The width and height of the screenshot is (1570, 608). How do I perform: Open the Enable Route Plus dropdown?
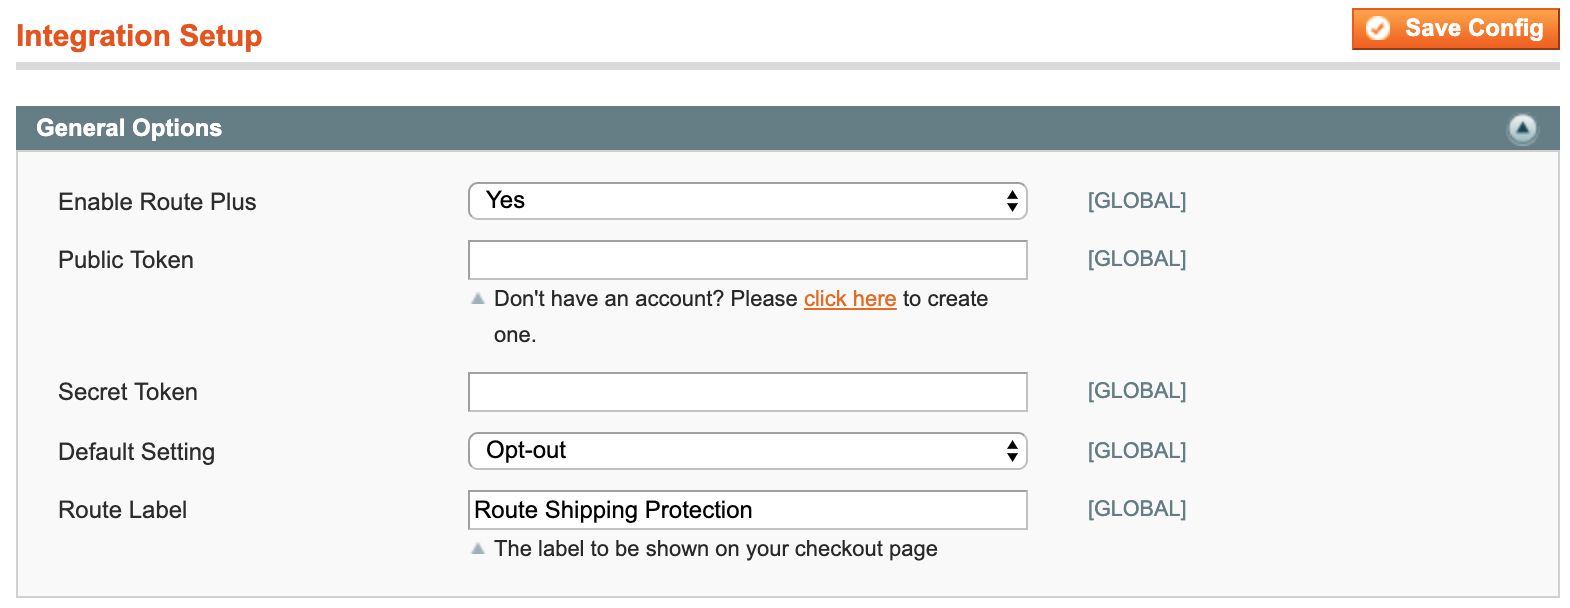[x=747, y=201]
